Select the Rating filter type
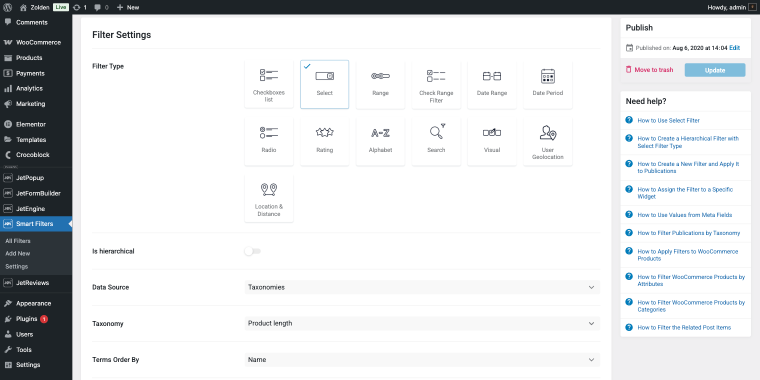The width and height of the screenshot is (760, 380). click(325, 141)
